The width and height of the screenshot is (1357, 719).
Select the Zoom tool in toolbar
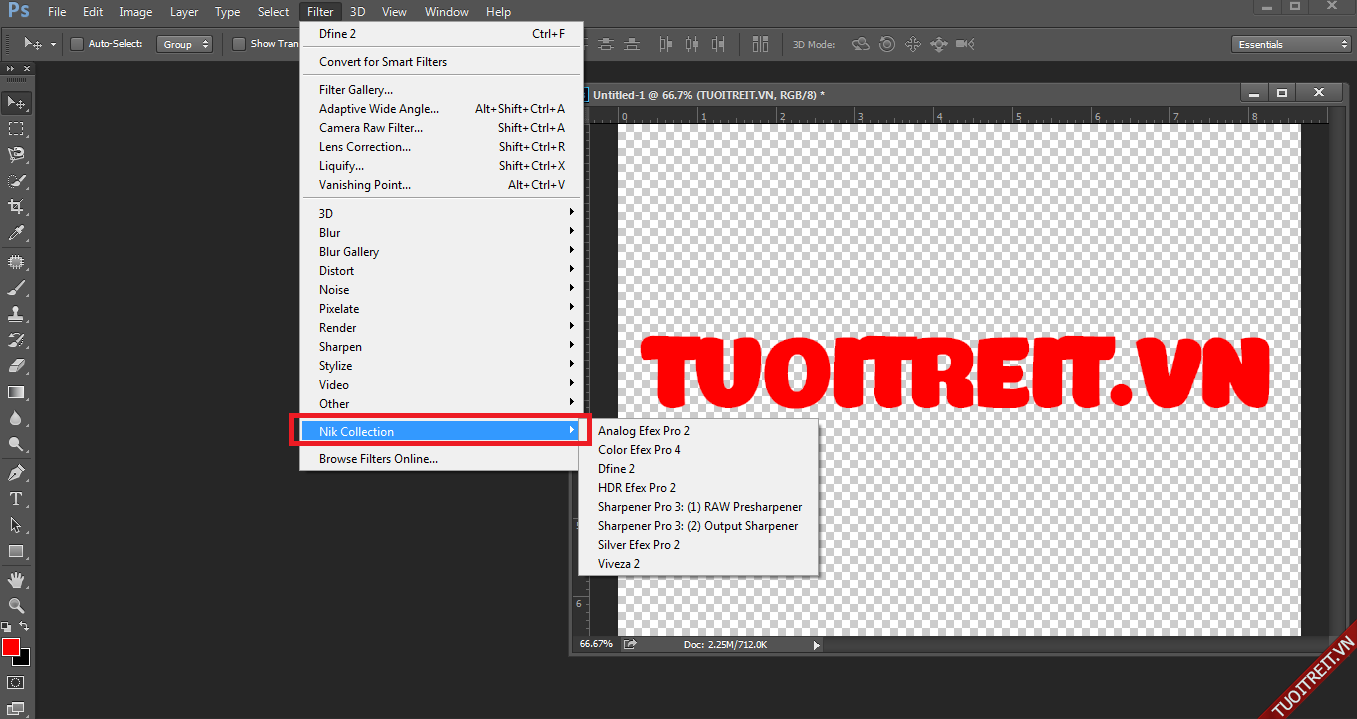(x=16, y=606)
